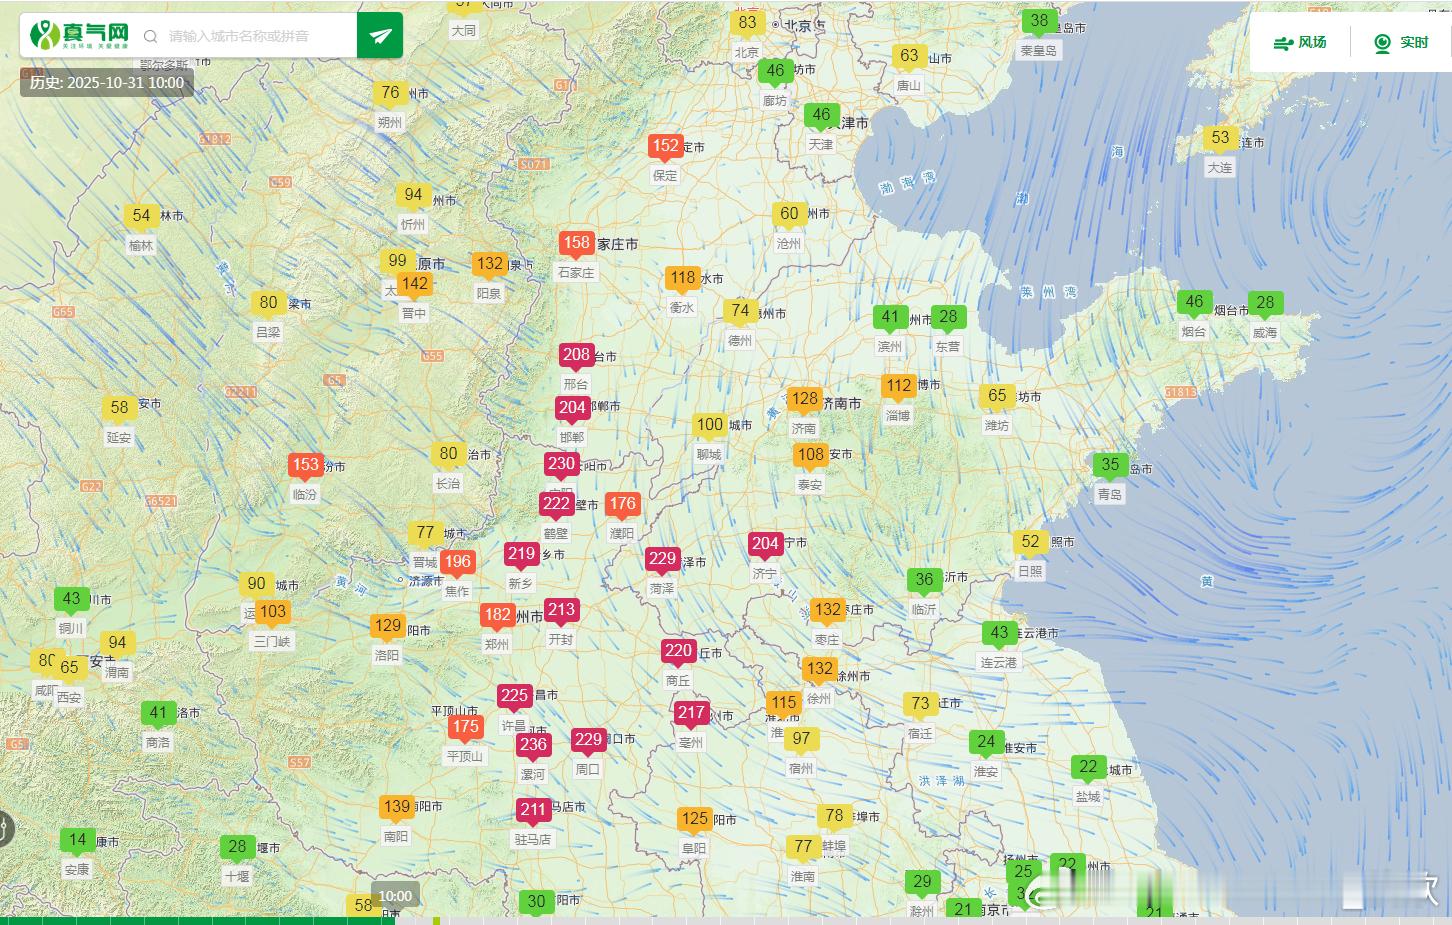
Task: Open the 长治 marker showing 80
Action: (448, 455)
